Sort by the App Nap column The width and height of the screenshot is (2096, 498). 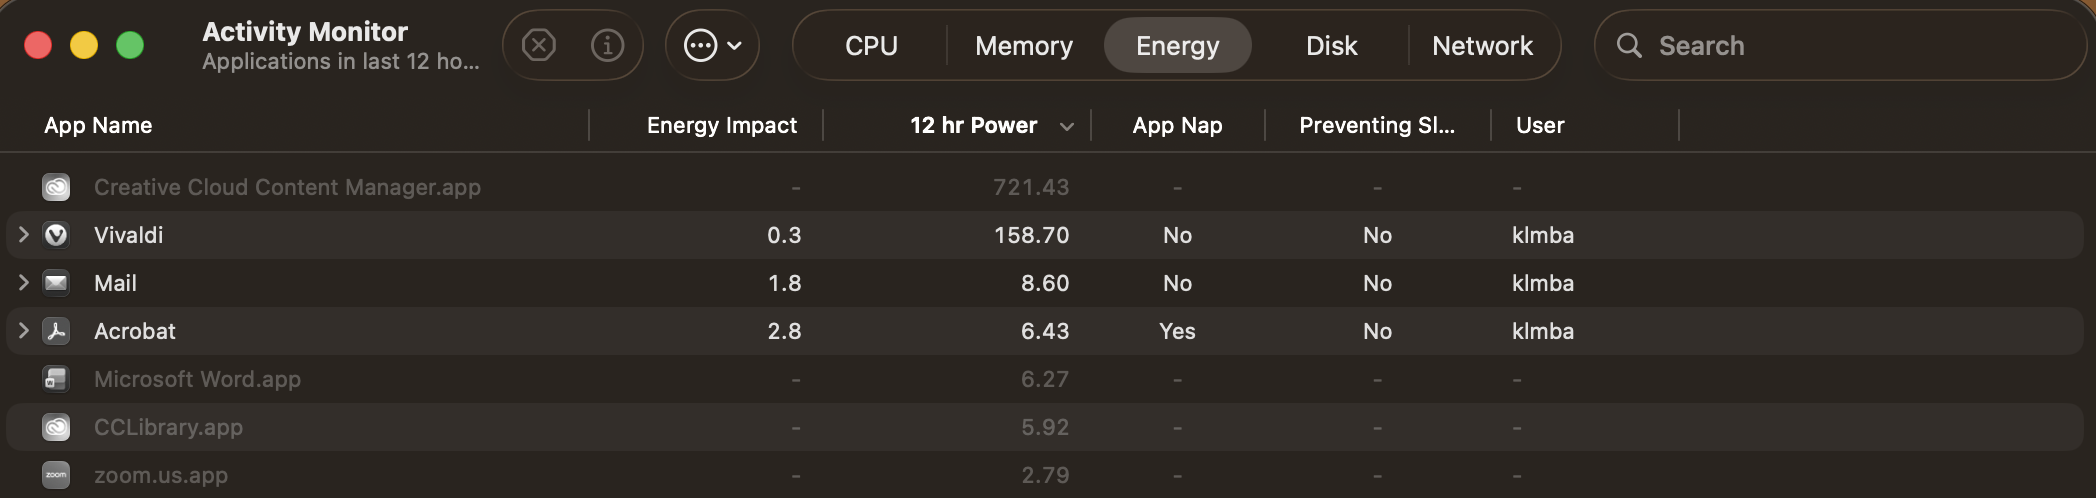[x=1177, y=125]
